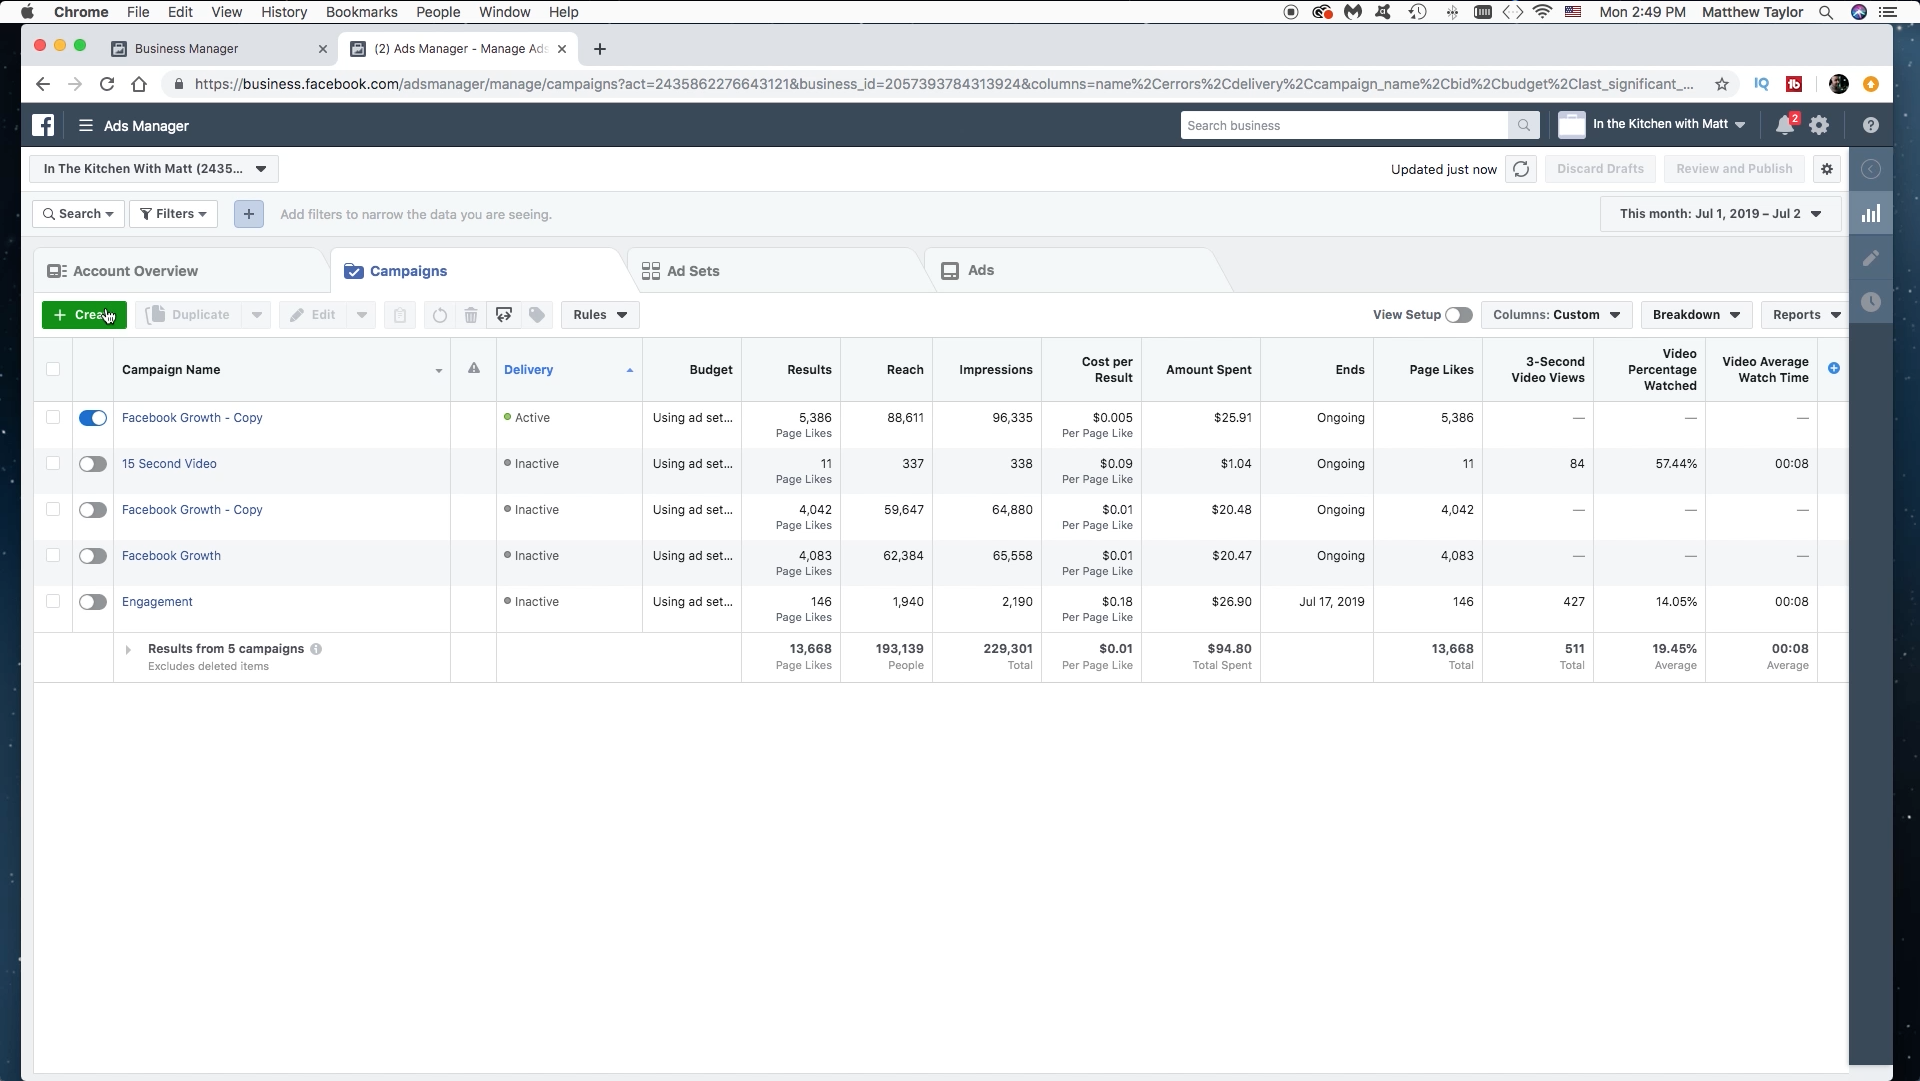This screenshot has height=1081, width=1920.
Task: Expand Results from 5 campaigns row
Action: tap(128, 650)
